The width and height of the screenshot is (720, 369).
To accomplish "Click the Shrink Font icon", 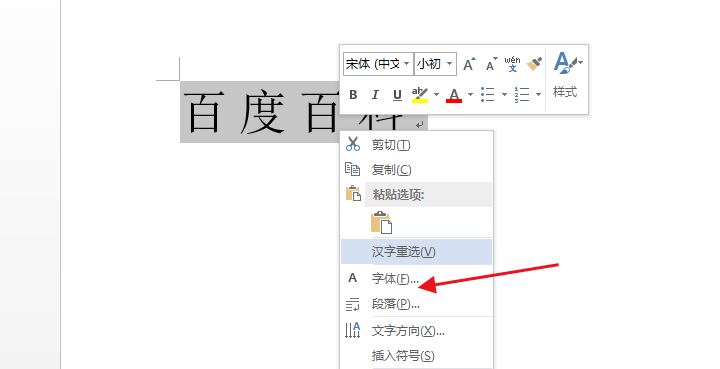I will [x=492, y=64].
